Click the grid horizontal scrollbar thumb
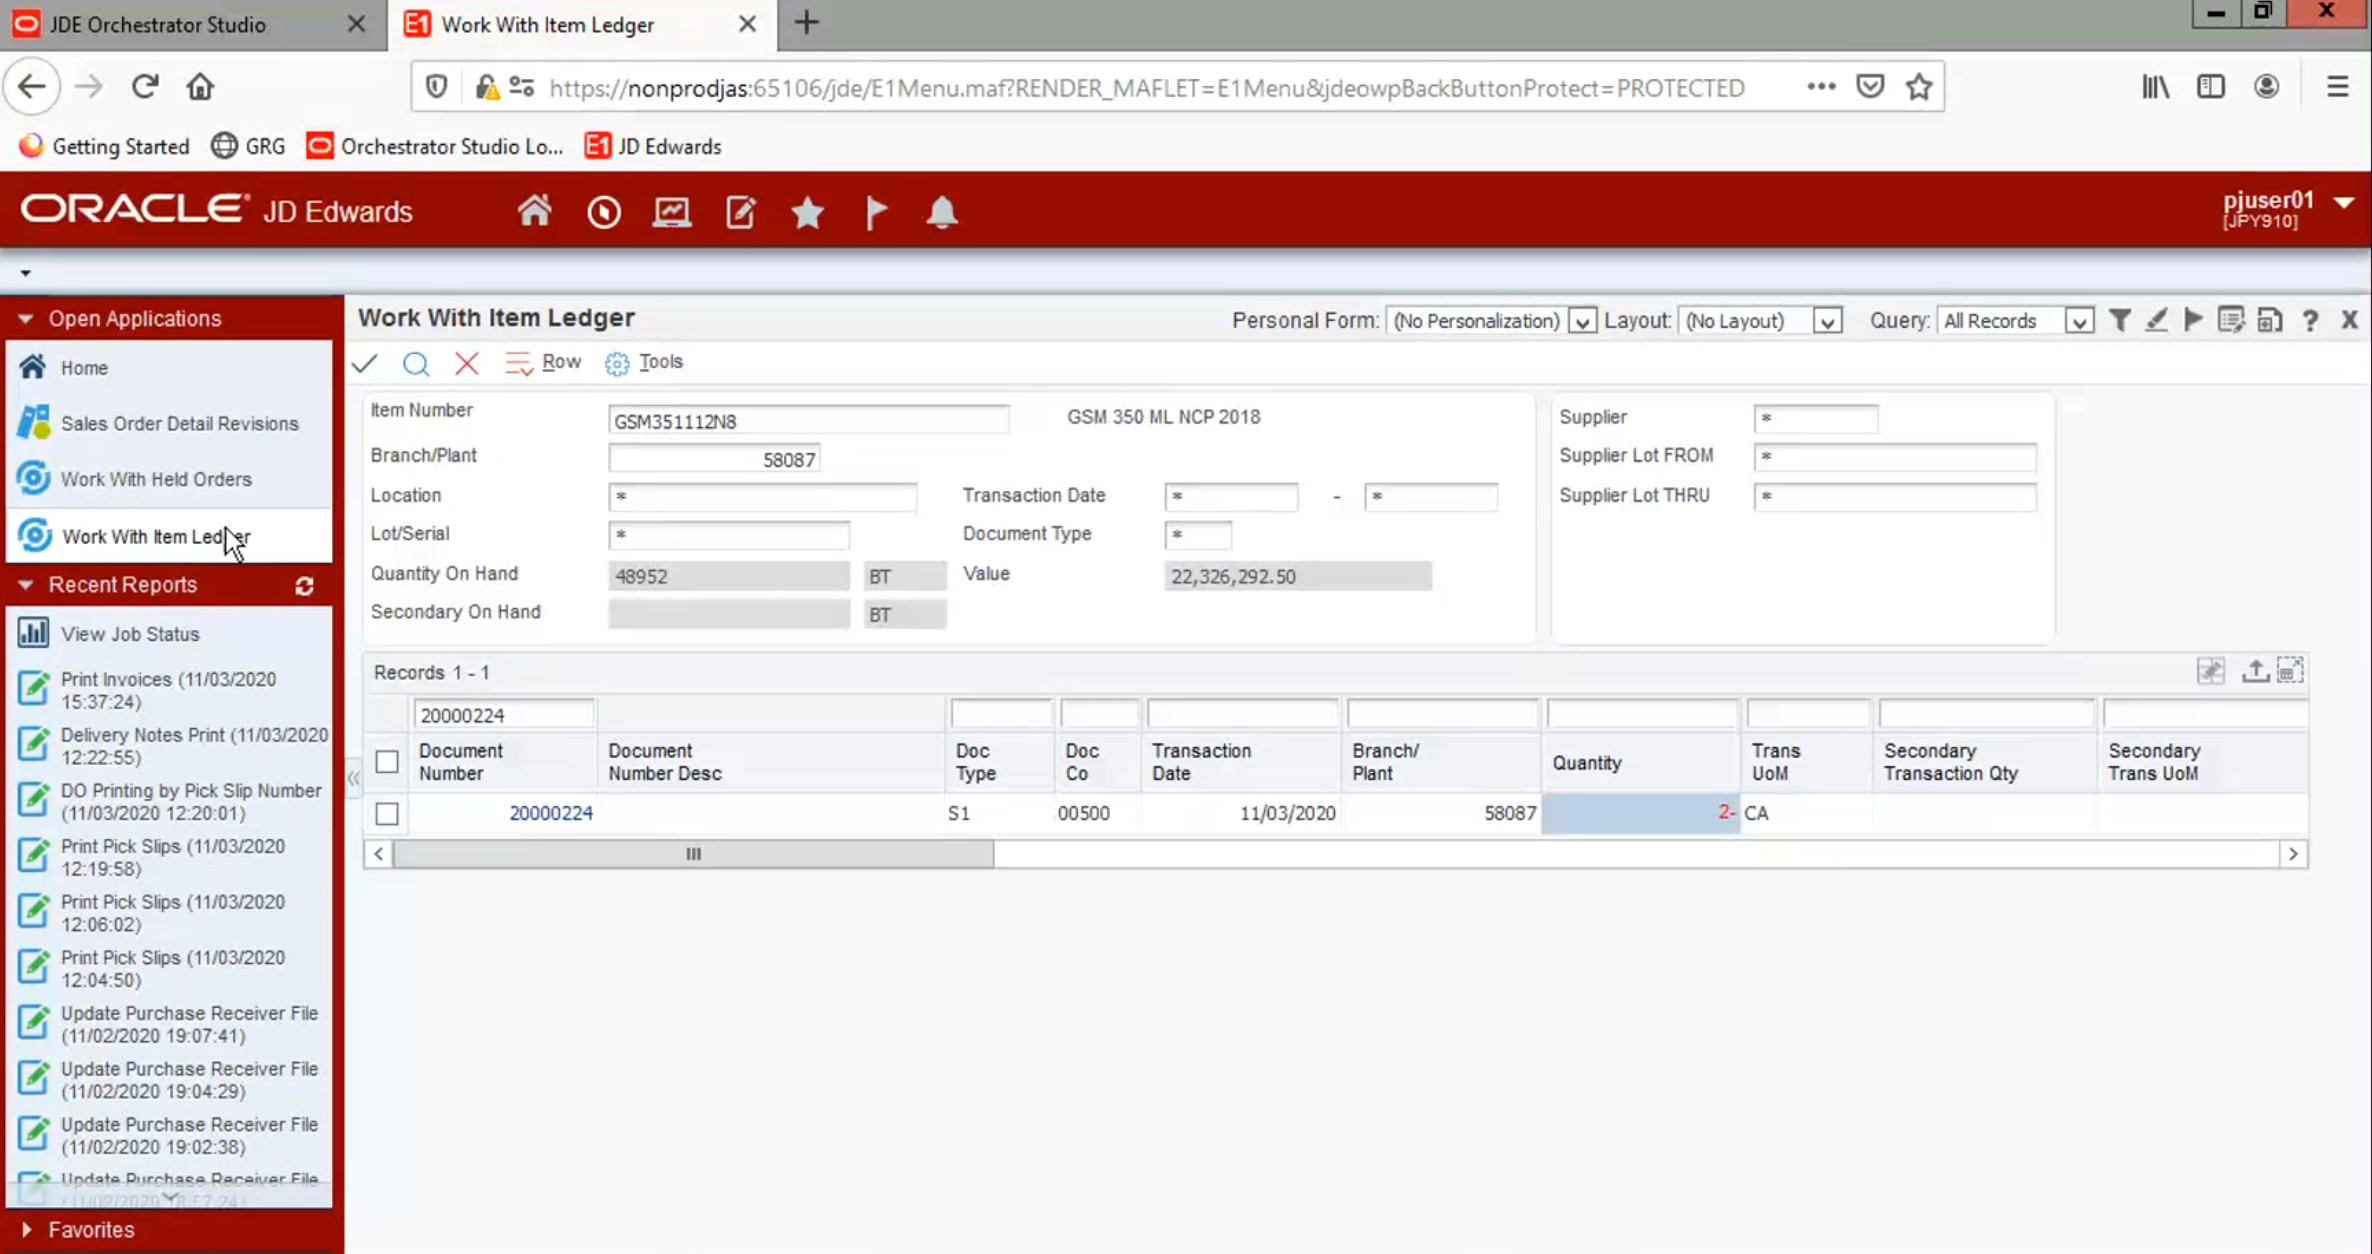The image size is (2372, 1254). [693, 854]
